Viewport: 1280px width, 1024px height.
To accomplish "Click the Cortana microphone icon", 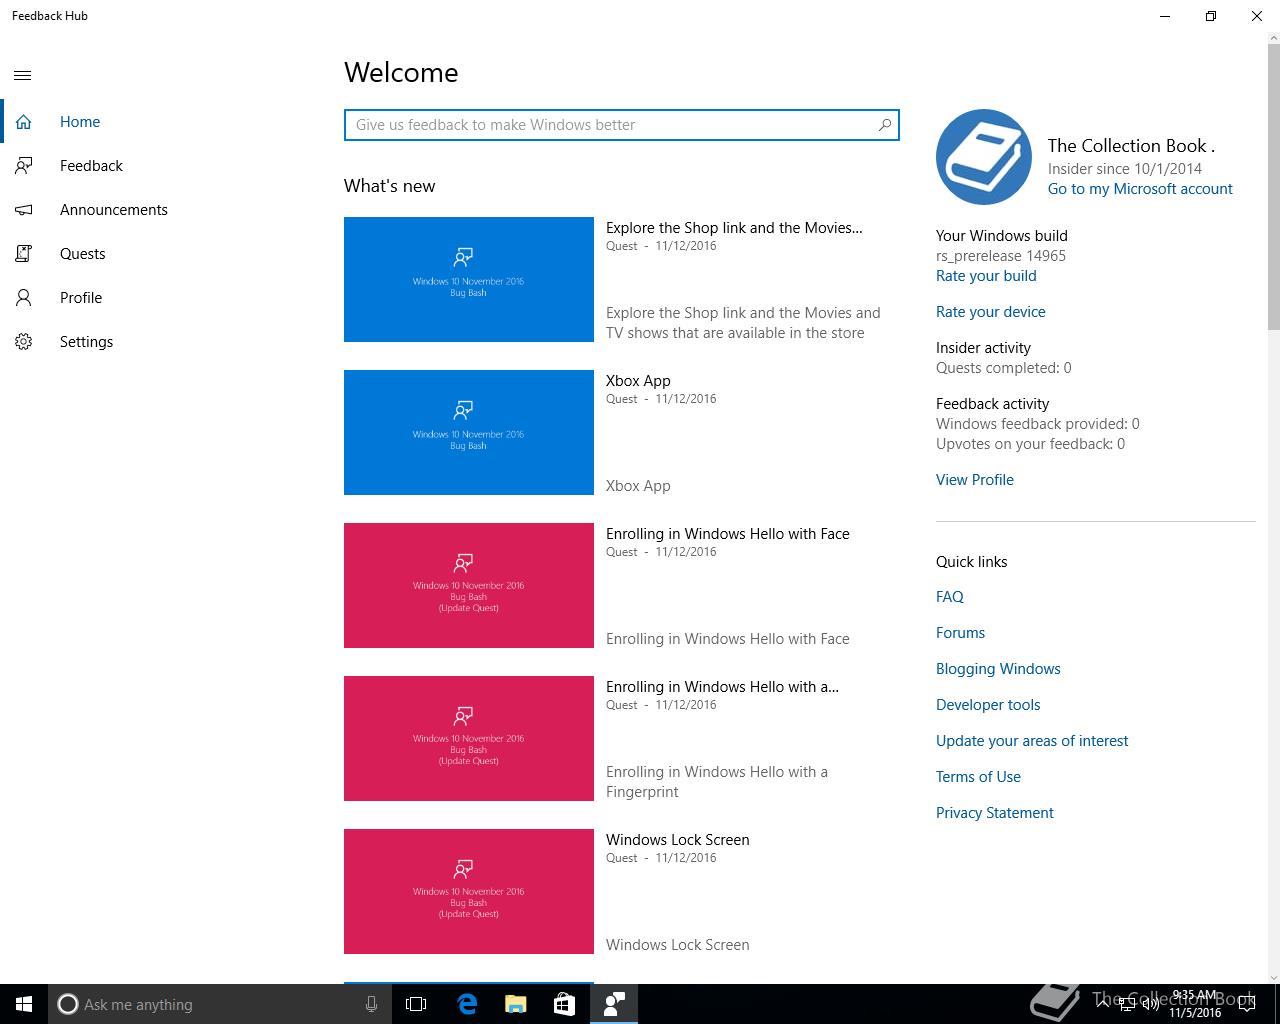I will pyautogui.click(x=371, y=1004).
